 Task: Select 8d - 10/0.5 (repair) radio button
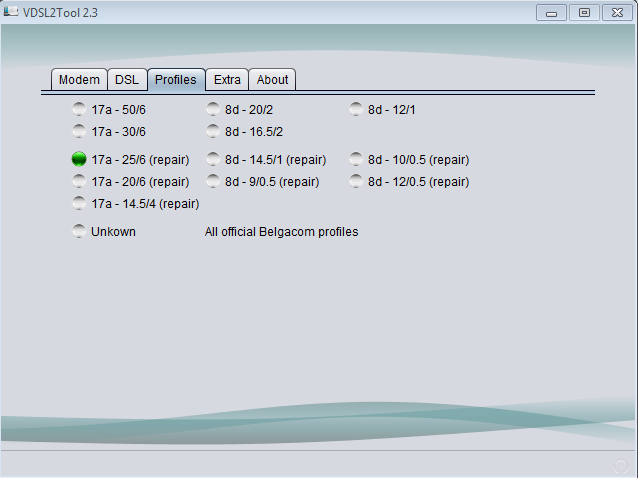[x=356, y=159]
